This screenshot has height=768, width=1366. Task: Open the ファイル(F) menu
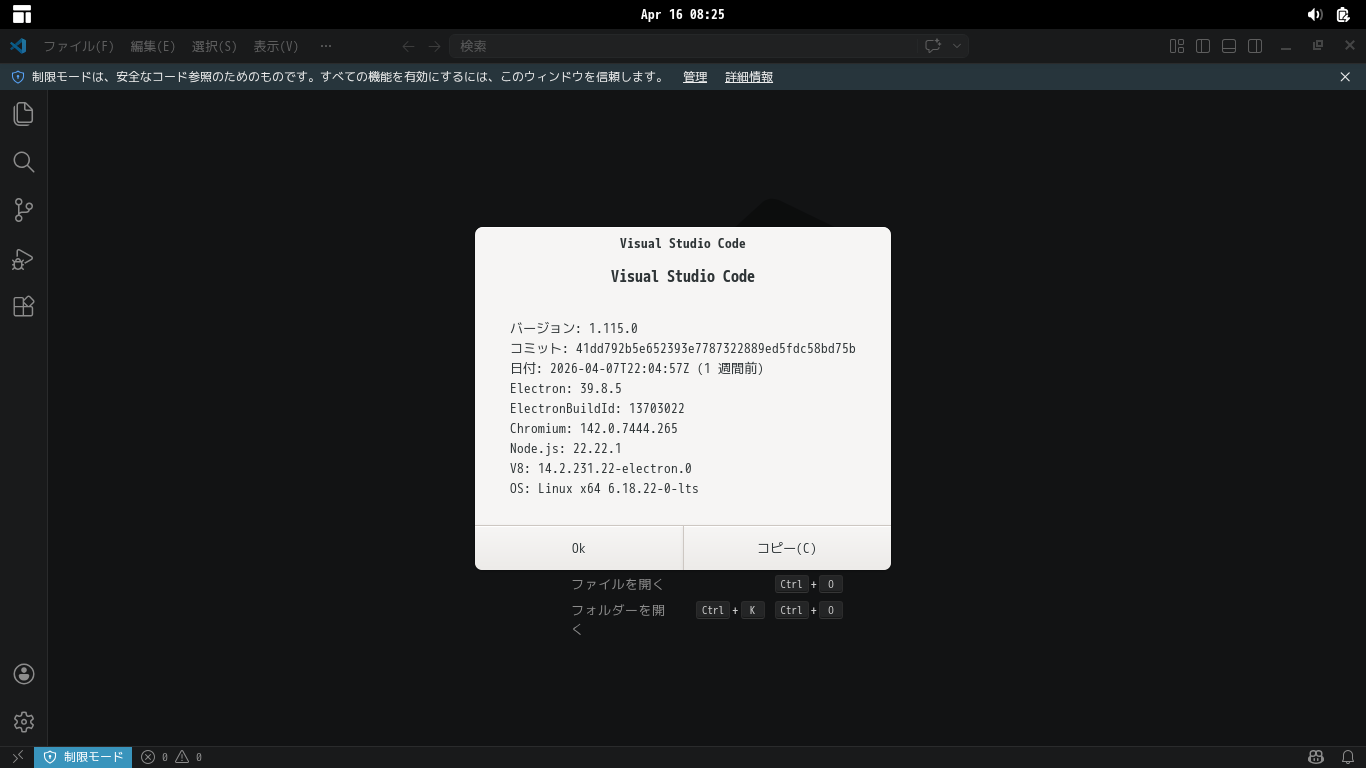pos(78,46)
